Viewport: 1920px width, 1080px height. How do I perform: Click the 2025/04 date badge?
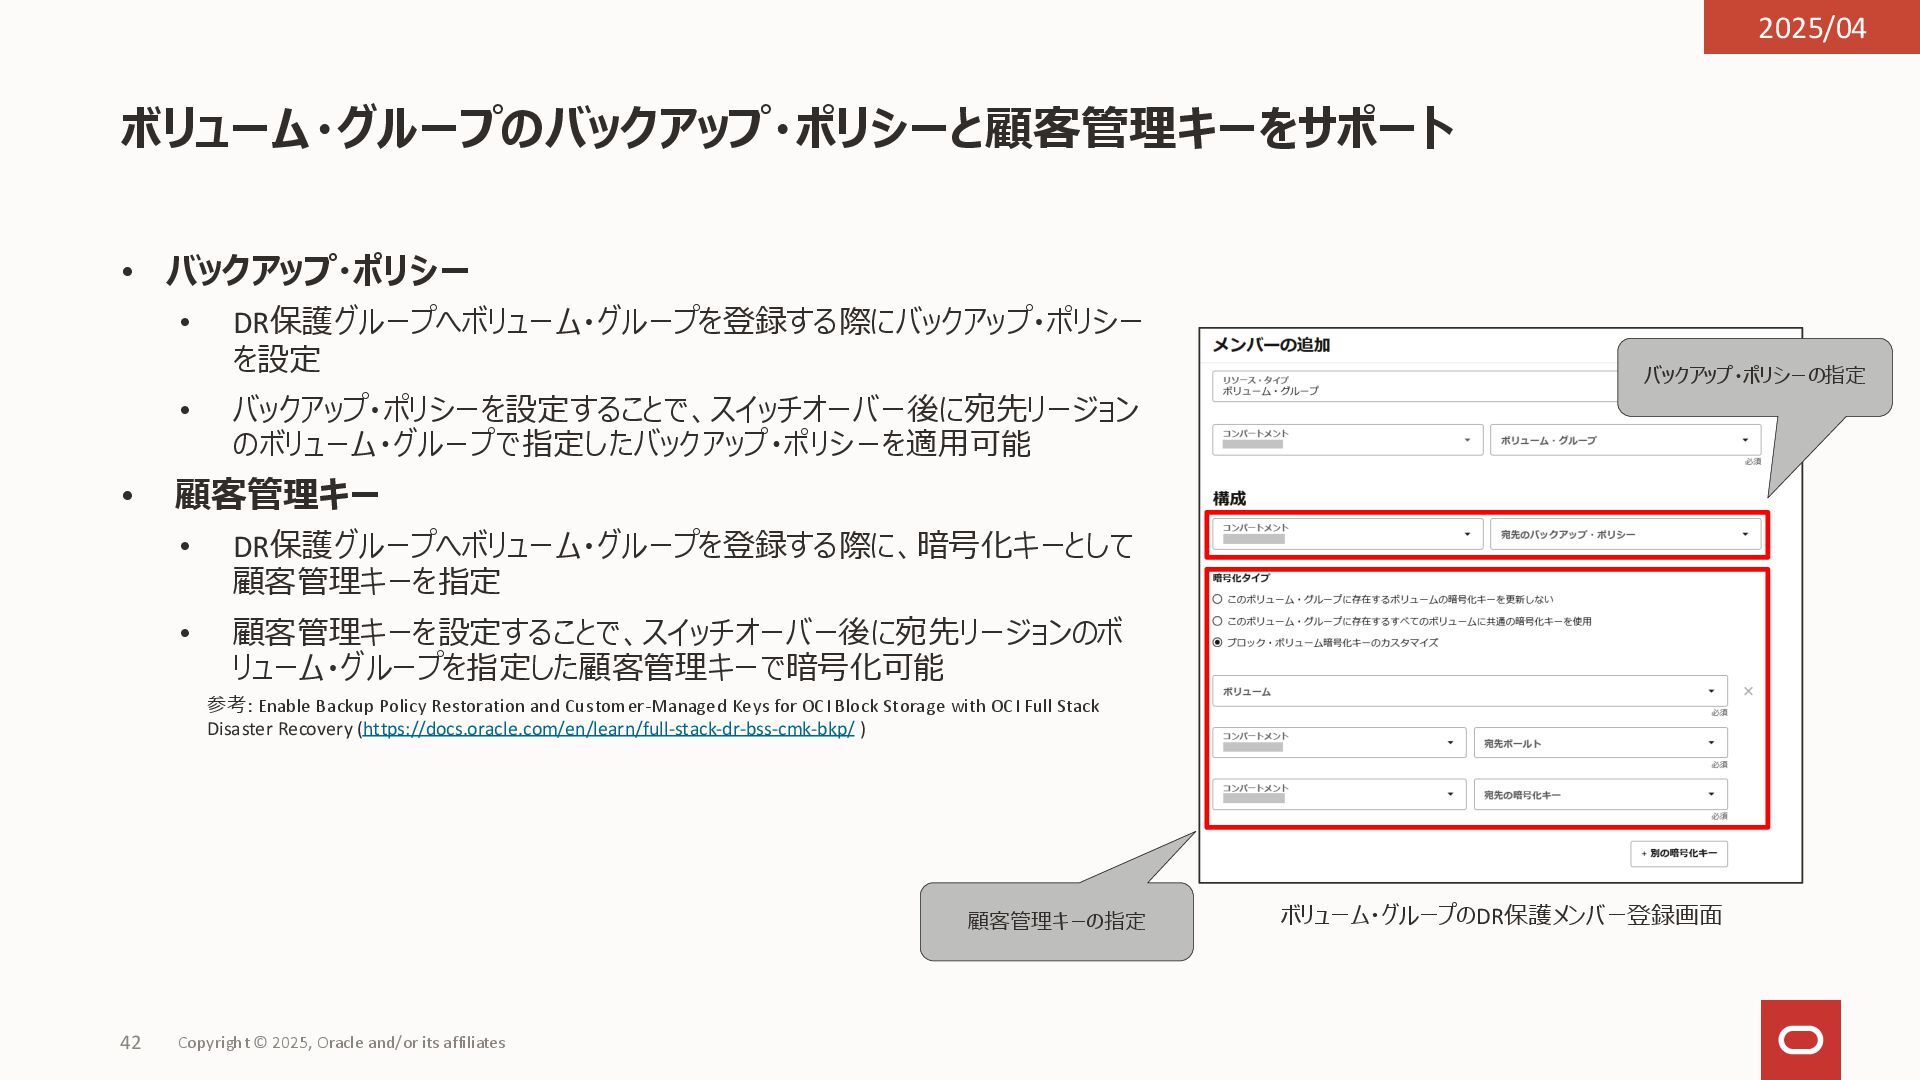(1811, 27)
